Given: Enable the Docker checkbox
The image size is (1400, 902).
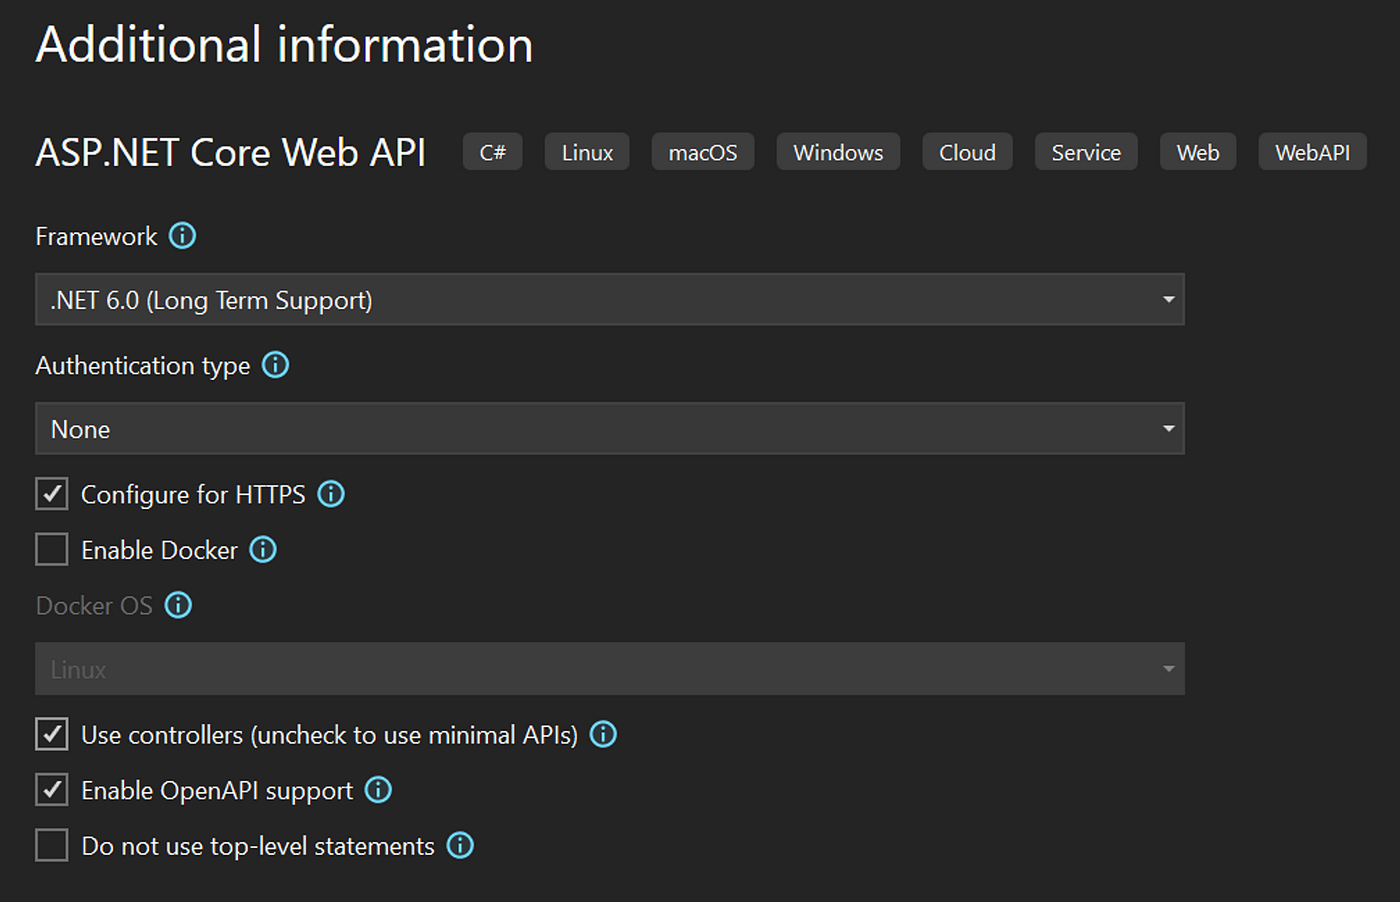Looking at the screenshot, I should (x=52, y=550).
